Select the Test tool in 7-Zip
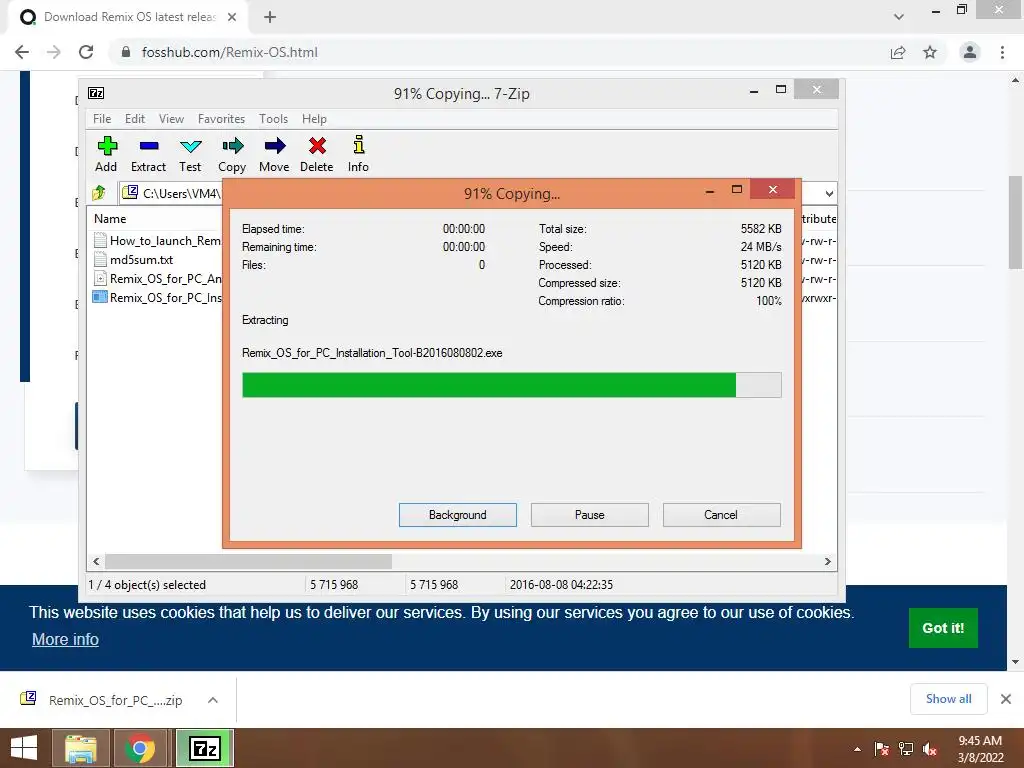Image resolution: width=1024 pixels, height=768 pixels. click(190, 154)
